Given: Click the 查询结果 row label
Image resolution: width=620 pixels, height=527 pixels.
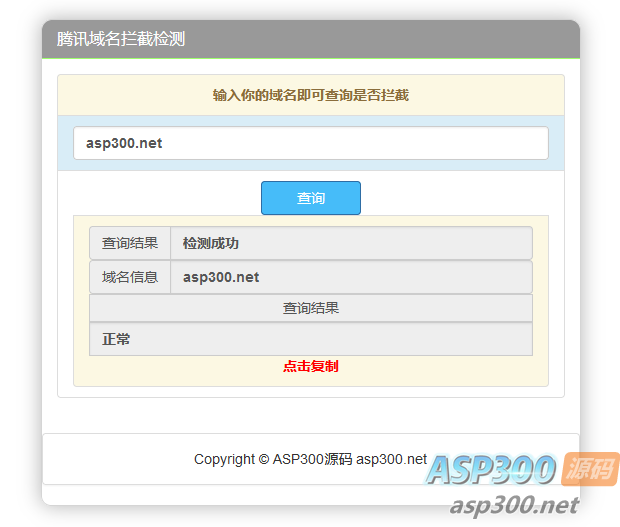Looking at the screenshot, I should tap(130, 243).
